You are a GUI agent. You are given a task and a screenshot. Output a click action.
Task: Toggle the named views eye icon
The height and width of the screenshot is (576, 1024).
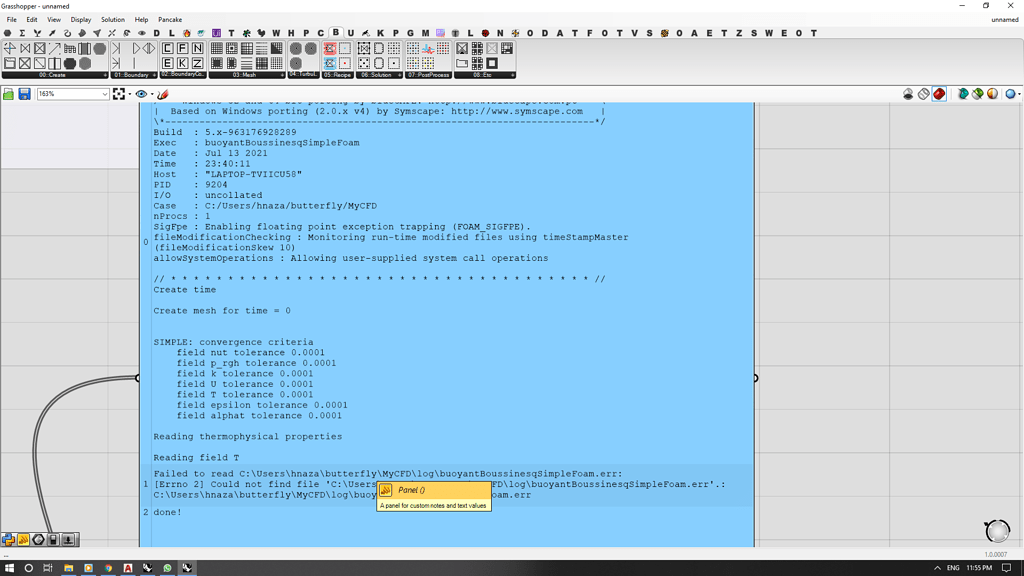pyautogui.click(x=141, y=94)
